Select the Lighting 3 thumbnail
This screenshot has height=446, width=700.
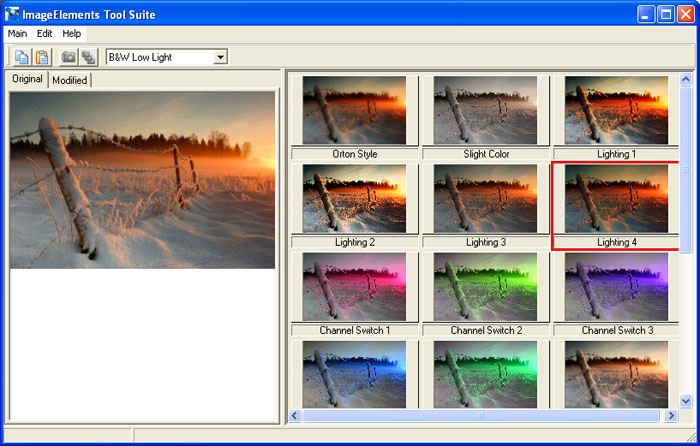coord(485,198)
